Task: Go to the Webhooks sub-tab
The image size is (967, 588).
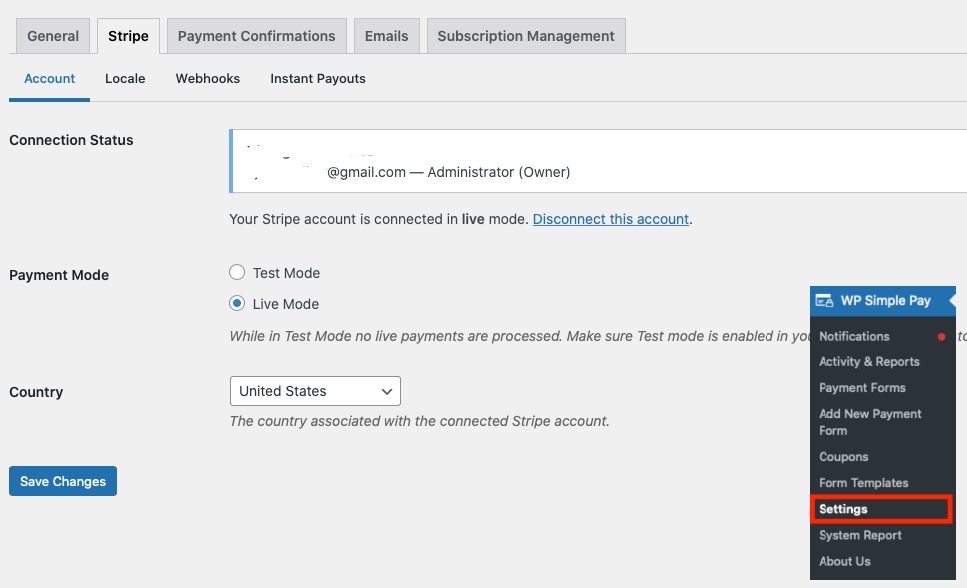Action: 208,79
